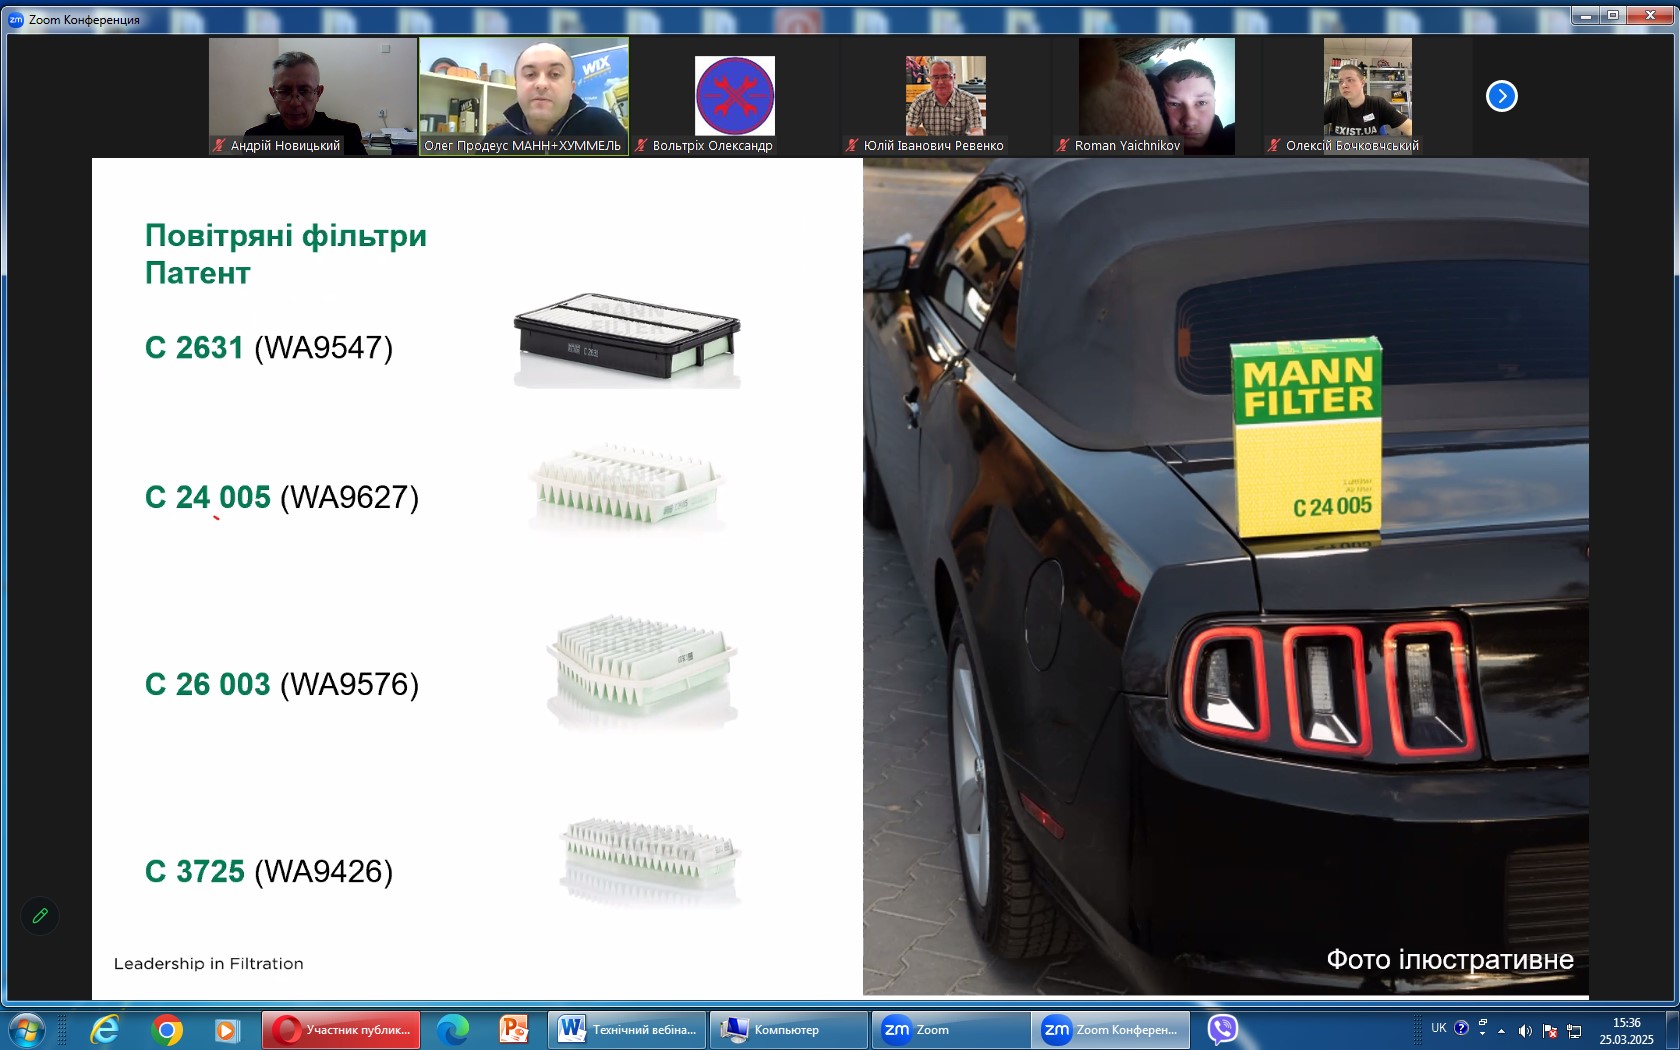Click the 'C 24 005 (WA9627)' filter label
Image resolution: width=1680 pixels, height=1050 pixels.
pyautogui.click(x=282, y=497)
